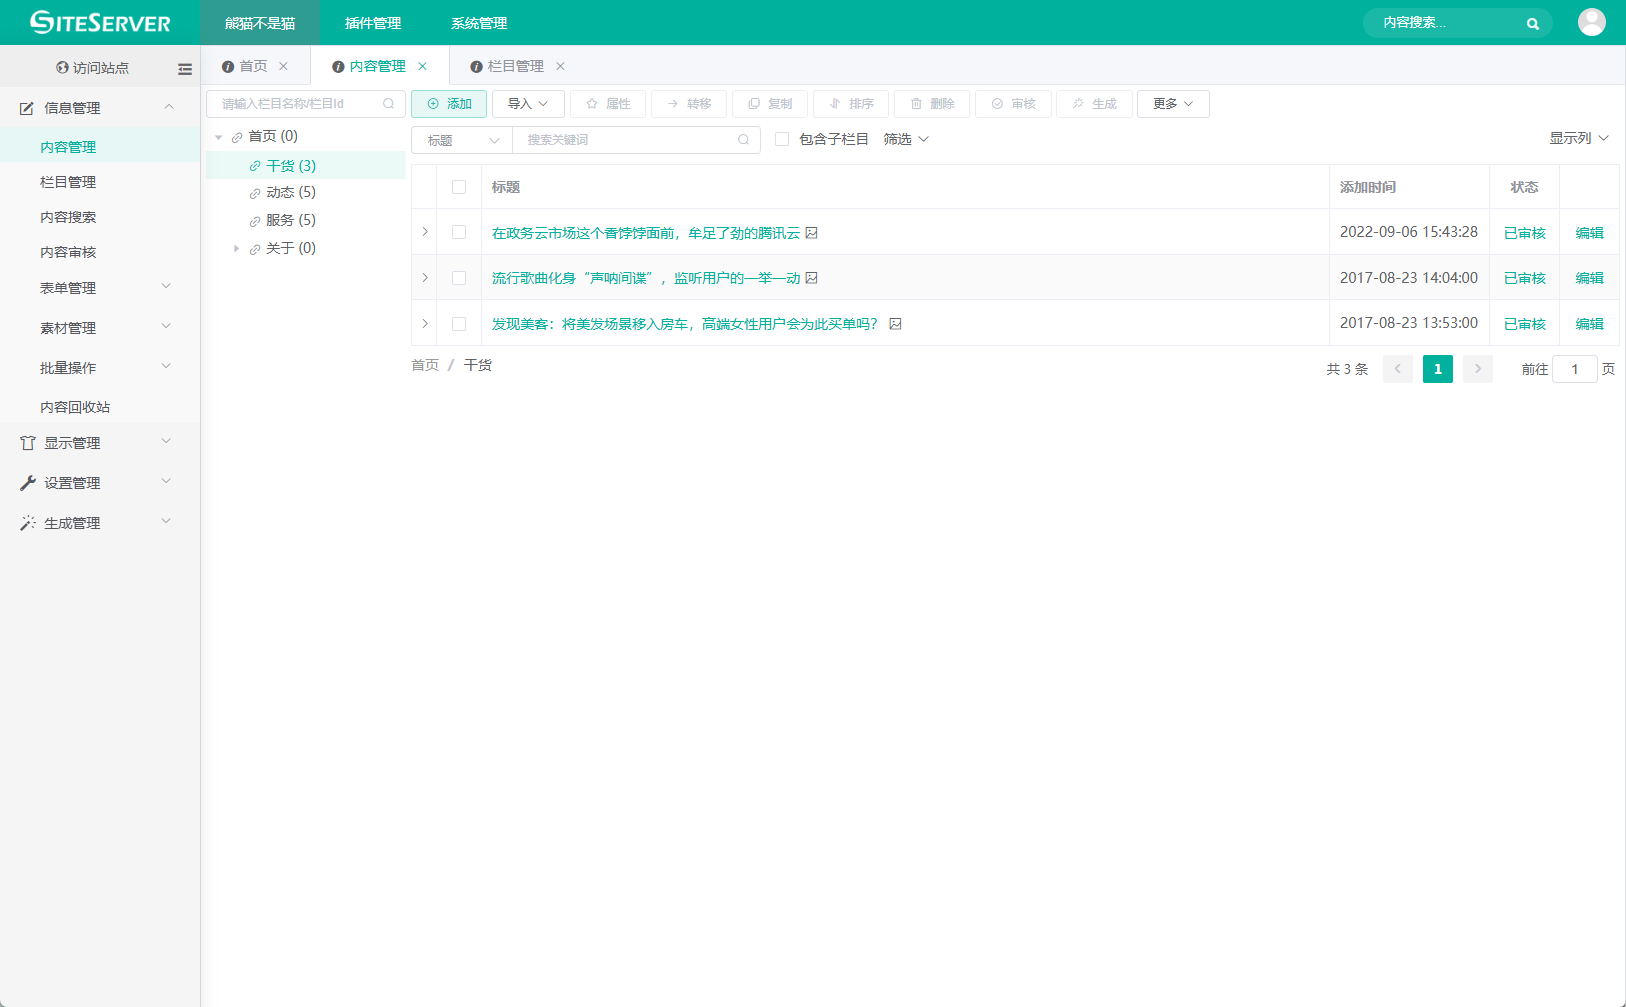Click the 转移 arrow toolbar button
Image resolution: width=1626 pixels, height=1007 pixels.
coord(689,104)
